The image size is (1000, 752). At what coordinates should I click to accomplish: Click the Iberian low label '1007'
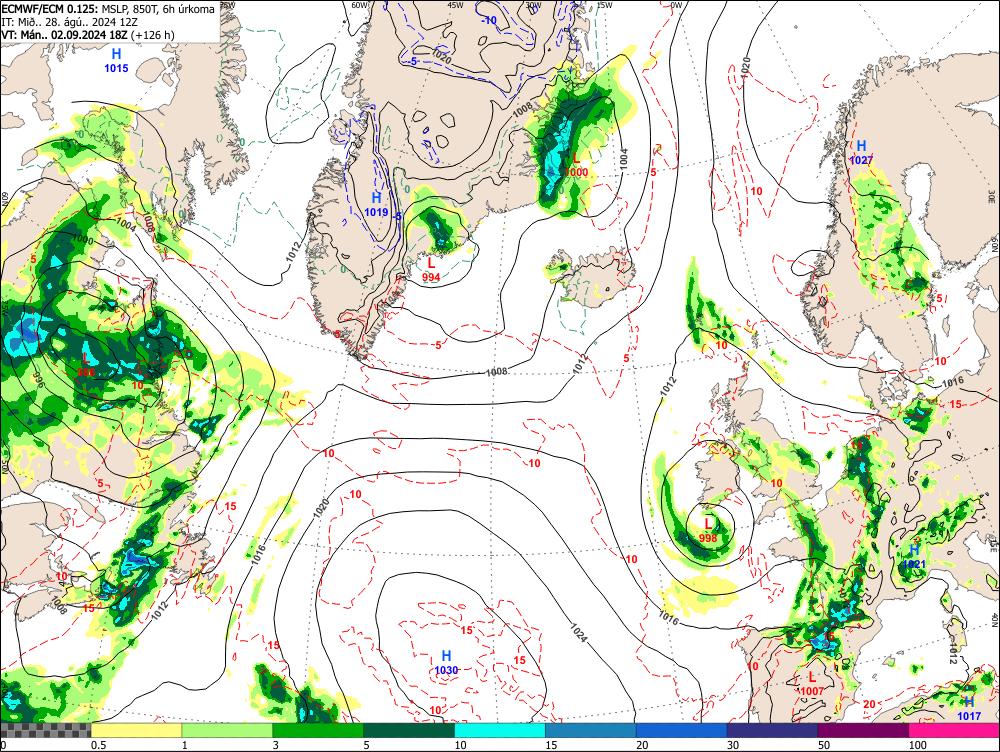(811, 691)
